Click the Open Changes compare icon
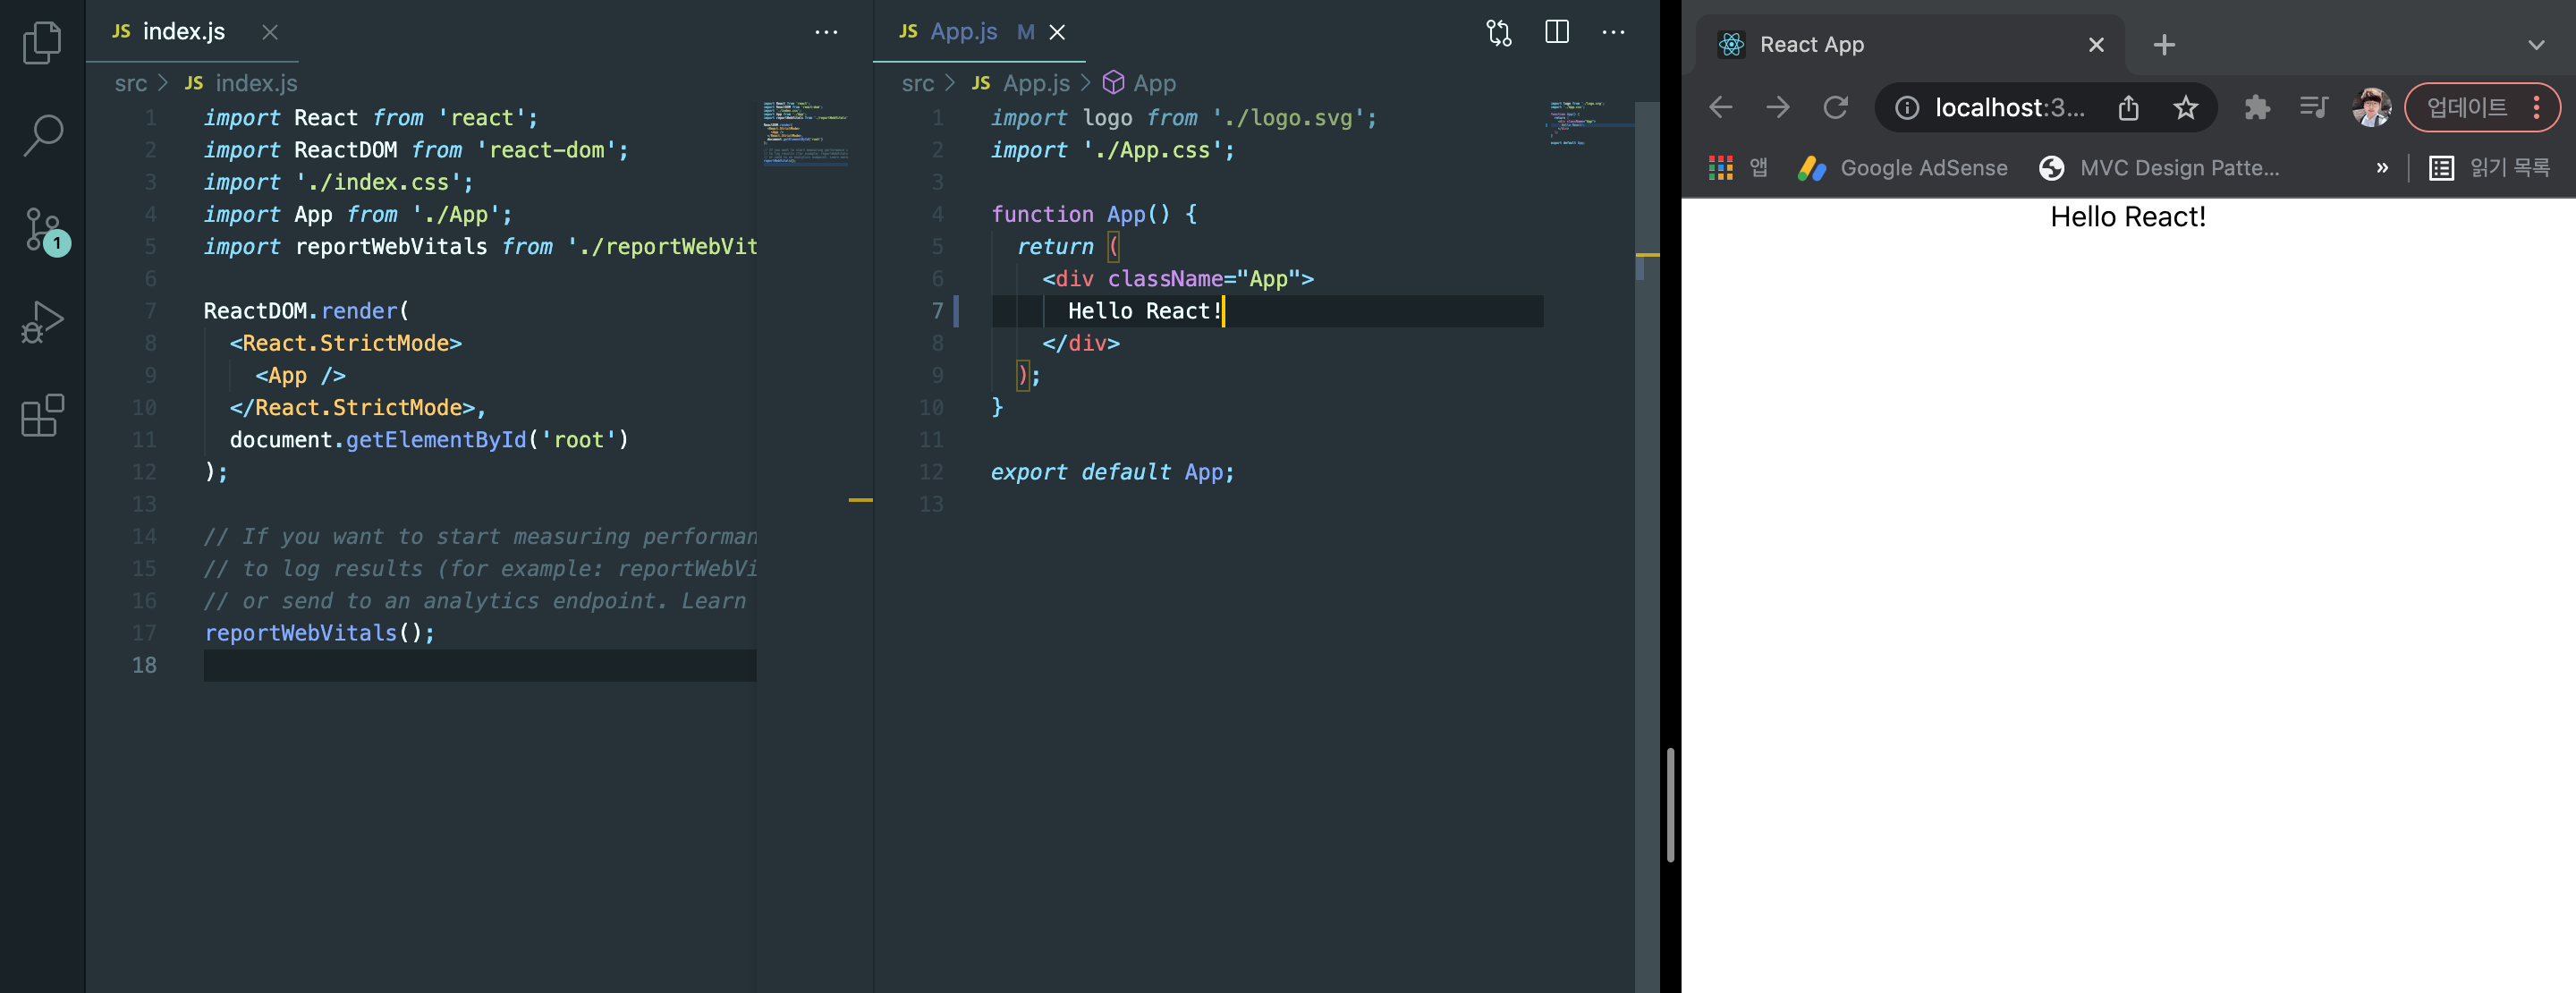 coord(1498,33)
